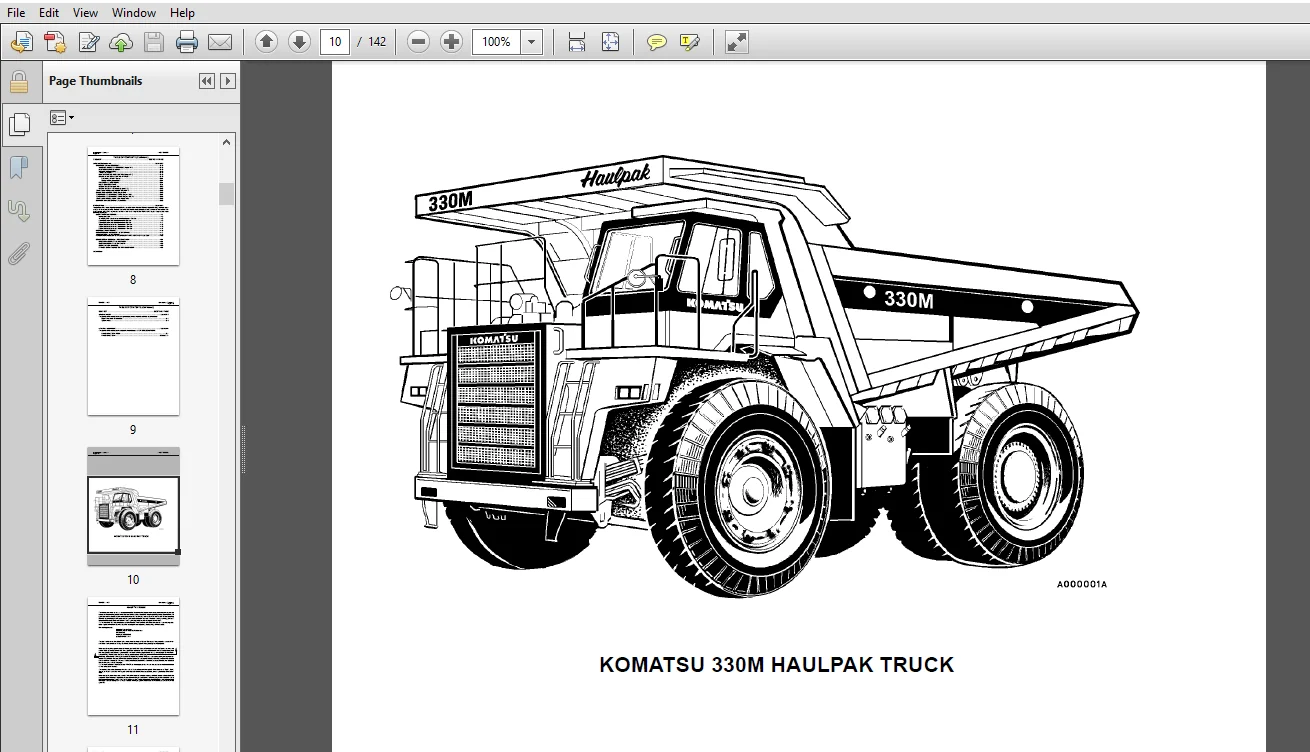Viewport: 1310px width, 752px height.
Task: Click the thumbnails panel scrollbar thumb
Action: tap(227, 193)
